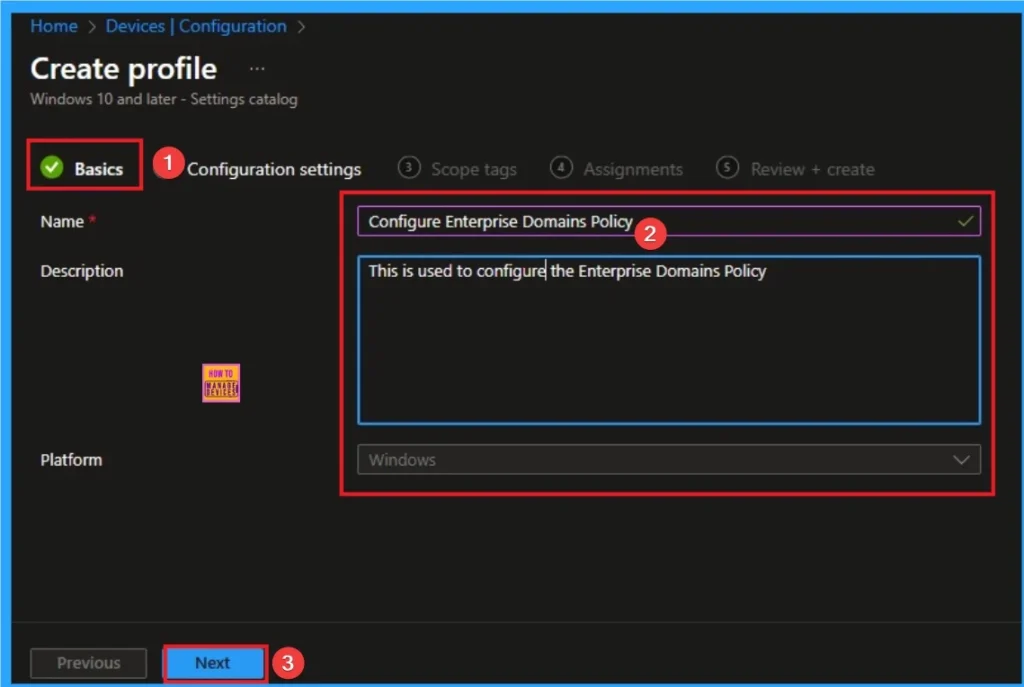This screenshot has height=687, width=1024.
Task: Navigate to Home via breadcrumb link
Action: 53,27
